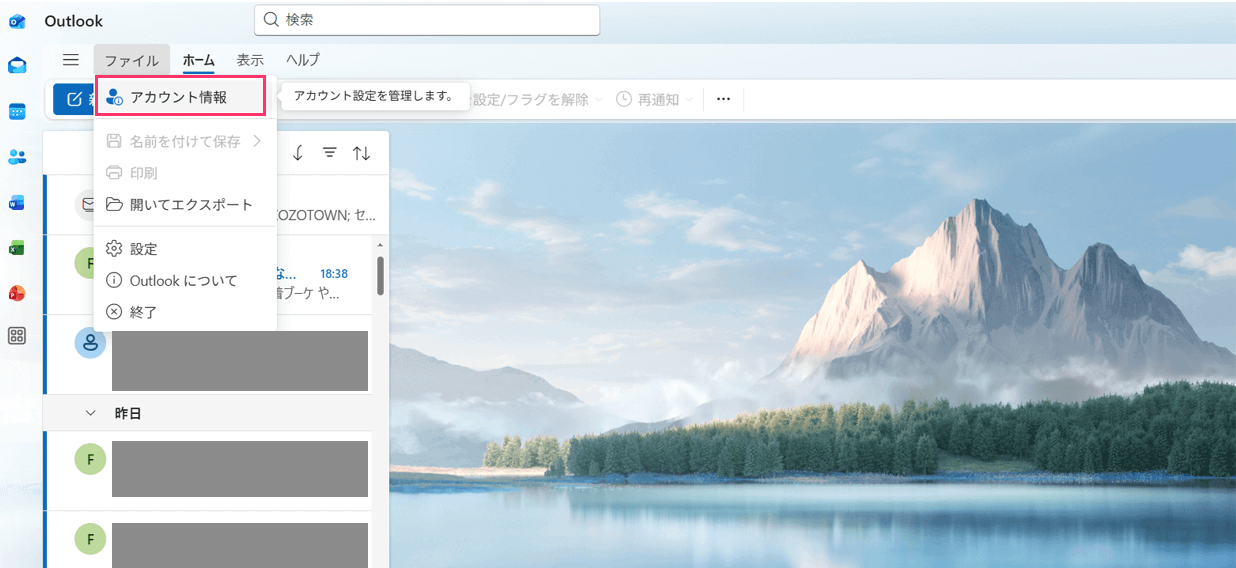The height and width of the screenshot is (568, 1236).
Task: Open 設定 from the file menu
Action: pyautogui.click(x=185, y=249)
